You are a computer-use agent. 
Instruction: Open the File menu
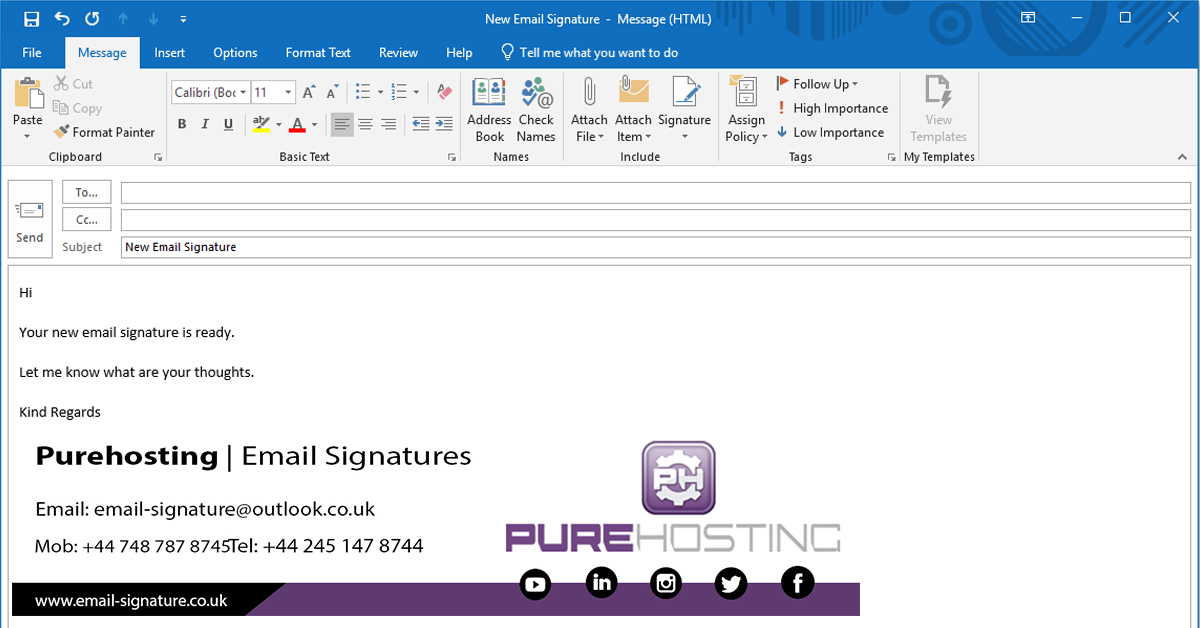(x=32, y=53)
